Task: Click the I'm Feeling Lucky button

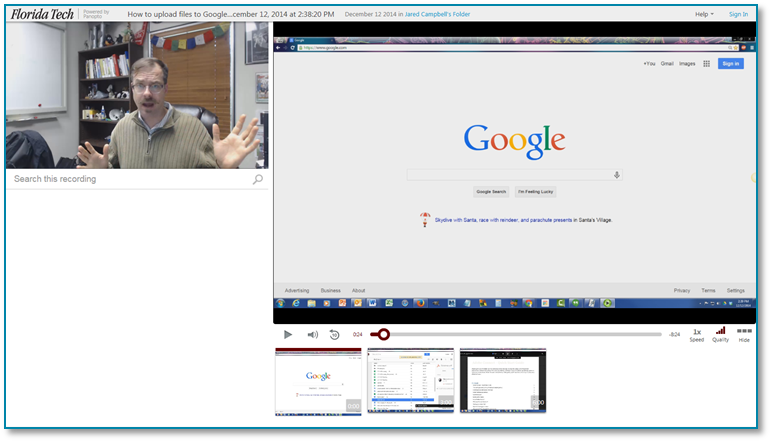Action: (x=535, y=192)
